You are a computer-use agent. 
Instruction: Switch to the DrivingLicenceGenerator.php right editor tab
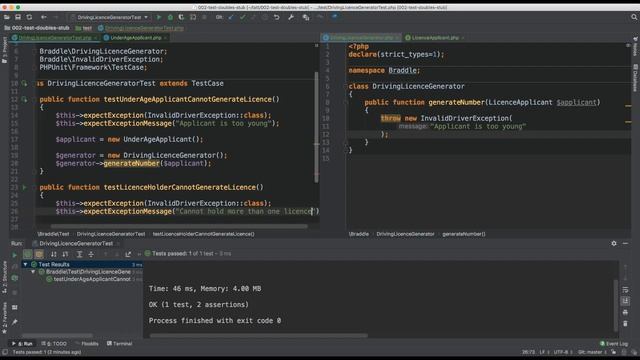[361, 38]
